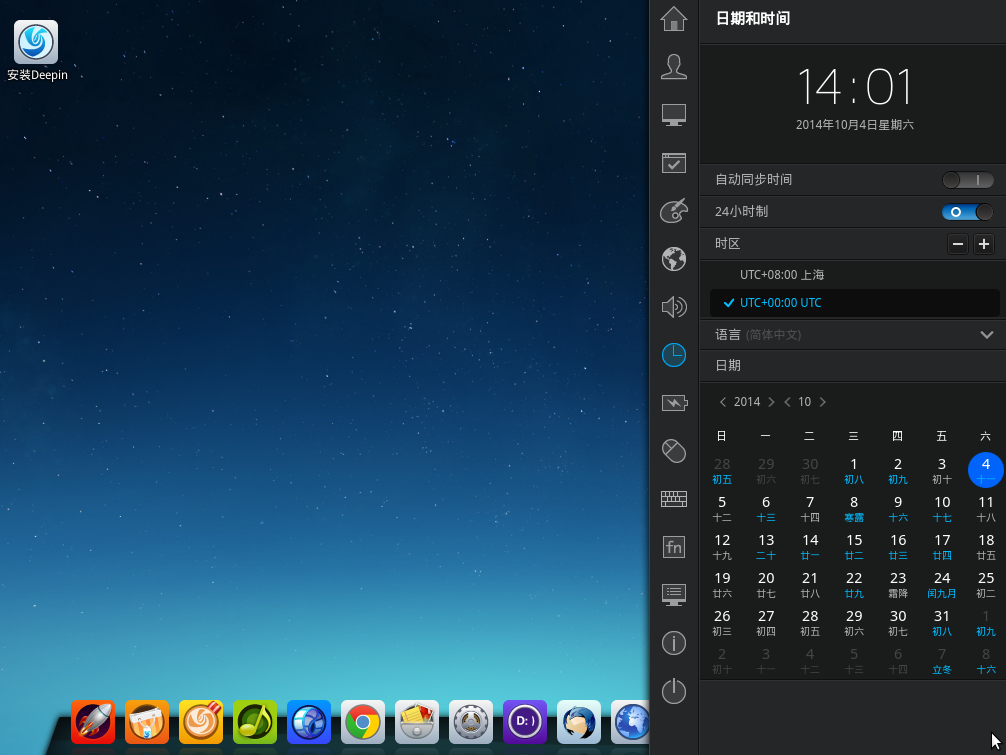
Task: Toggle the 24-hour format switch
Action: [967, 212]
